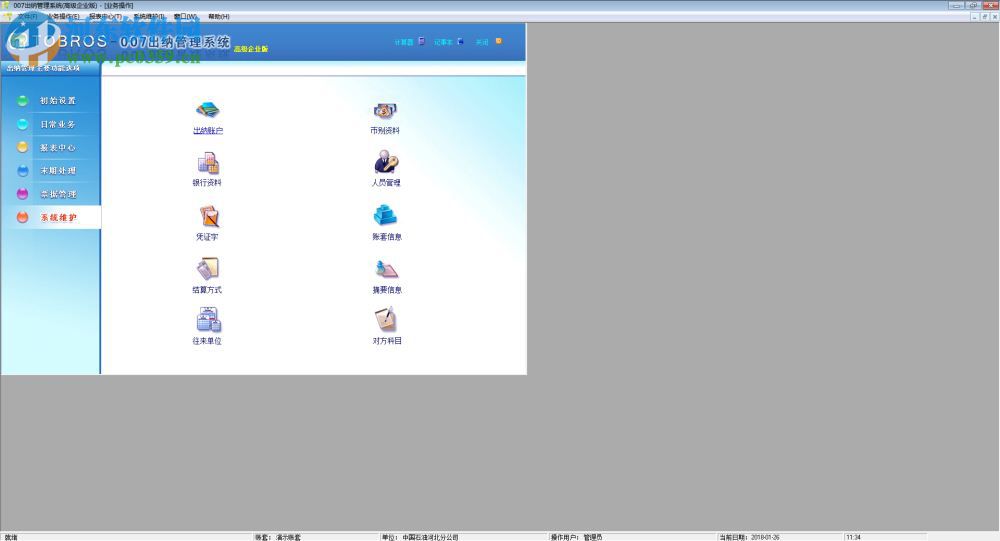The width and height of the screenshot is (1000, 541).
Task: Launch the 记事本 notepad from header
Action: (x=449, y=41)
